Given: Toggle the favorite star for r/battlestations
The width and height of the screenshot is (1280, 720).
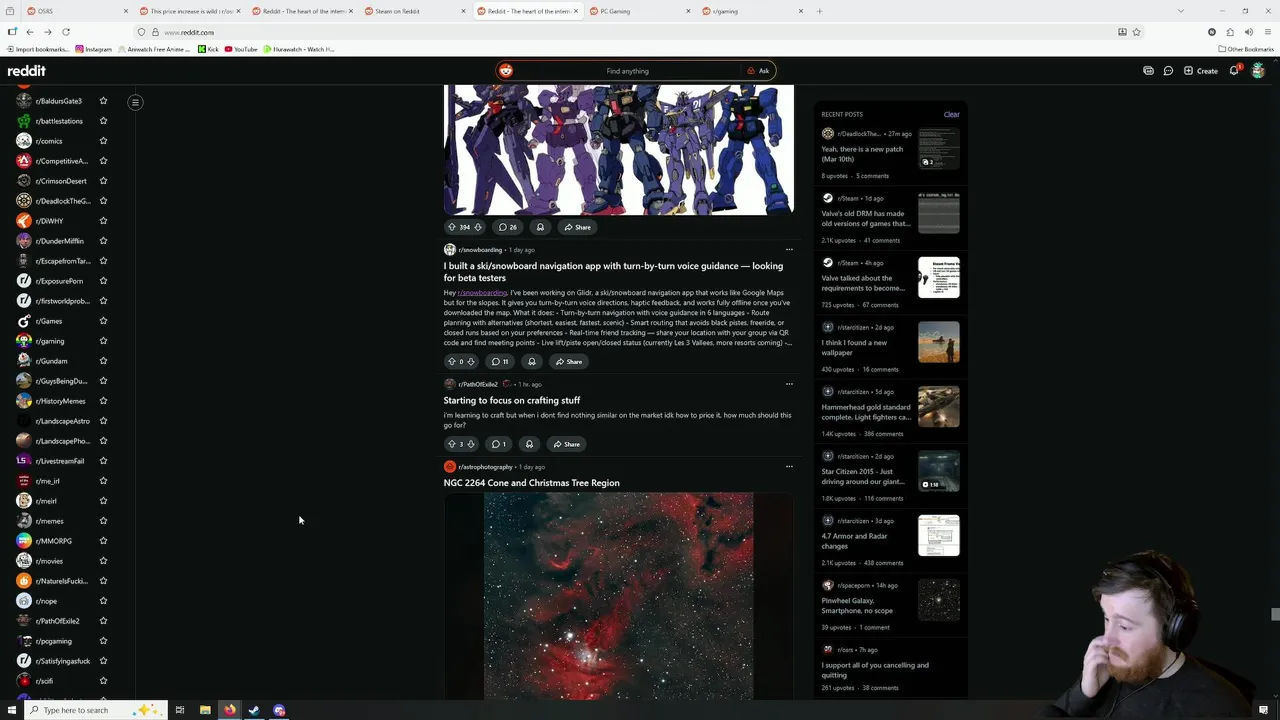Looking at the screenshot, I should pos(103,121).
